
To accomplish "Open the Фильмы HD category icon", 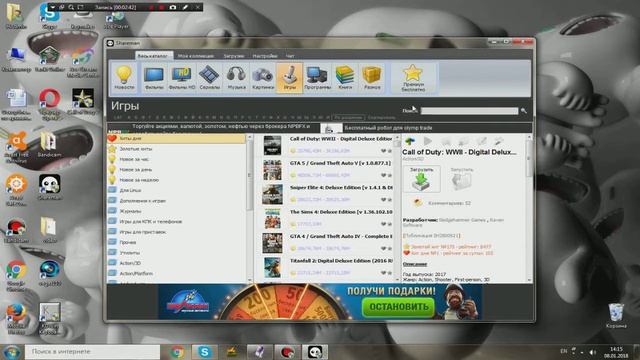I will (x=182, y=78).
